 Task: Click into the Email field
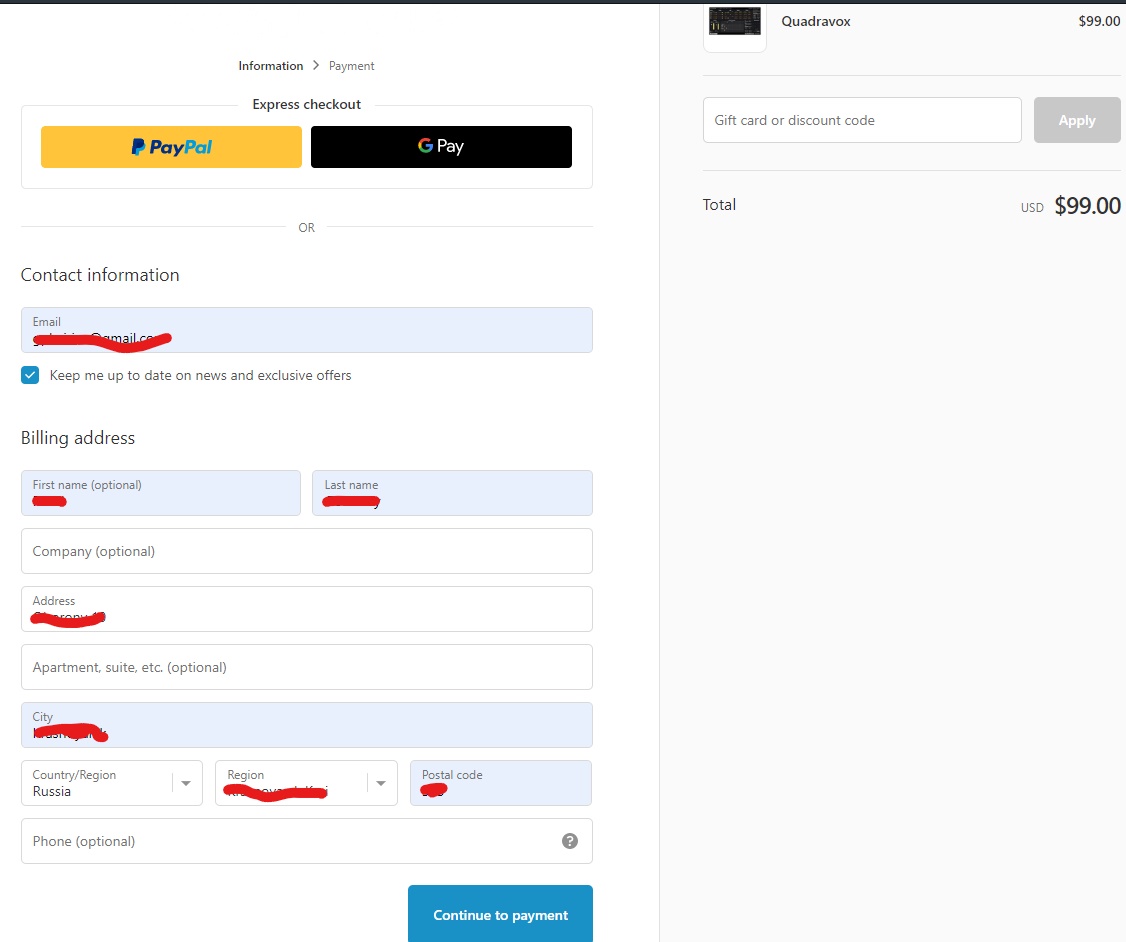(307, 330)
